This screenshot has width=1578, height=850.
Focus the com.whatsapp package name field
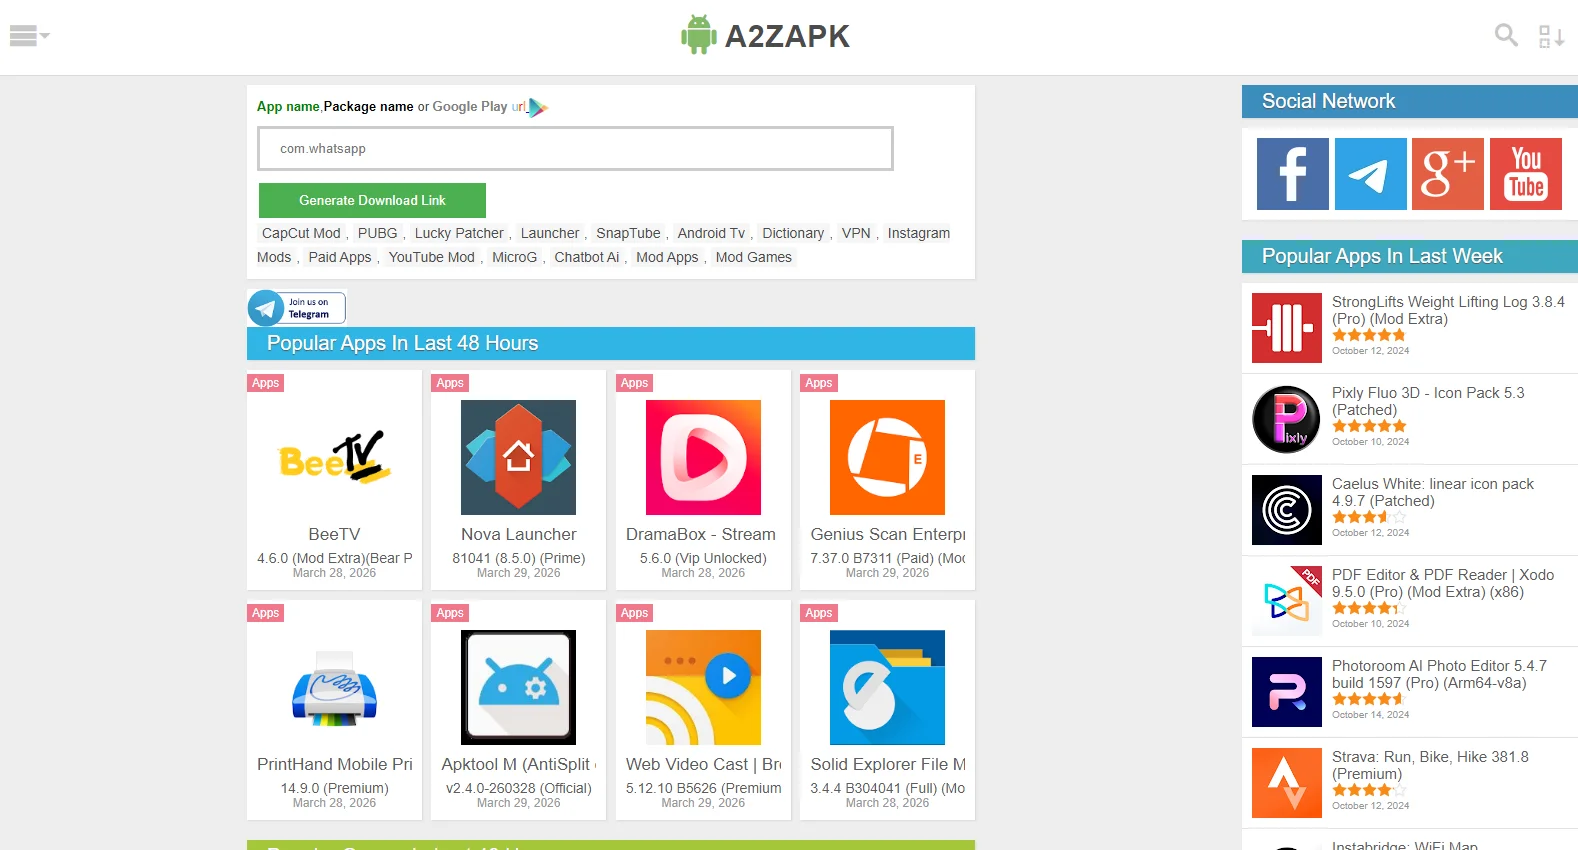[x=575, y=148]
